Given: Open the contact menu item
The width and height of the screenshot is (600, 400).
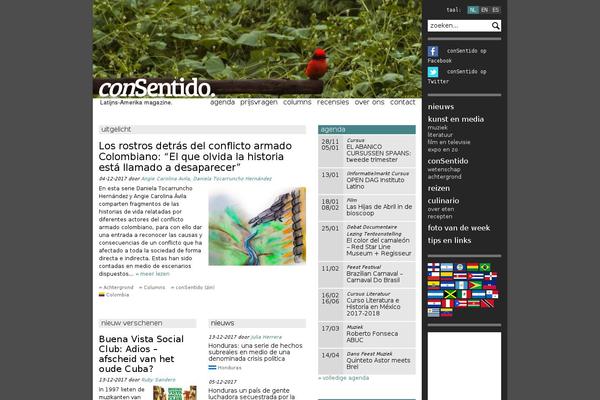Looking at the screenshot, I should point(403,102).
